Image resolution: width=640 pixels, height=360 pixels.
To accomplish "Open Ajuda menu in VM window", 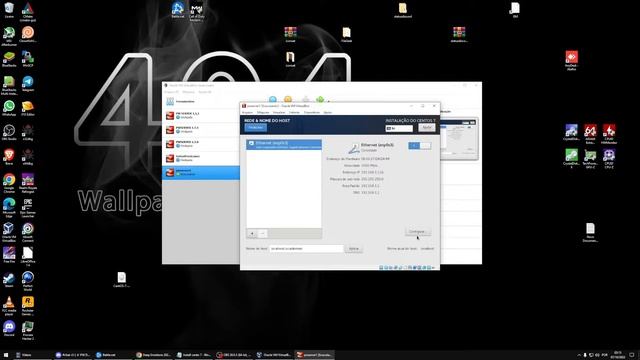I will tap(327, 112).
